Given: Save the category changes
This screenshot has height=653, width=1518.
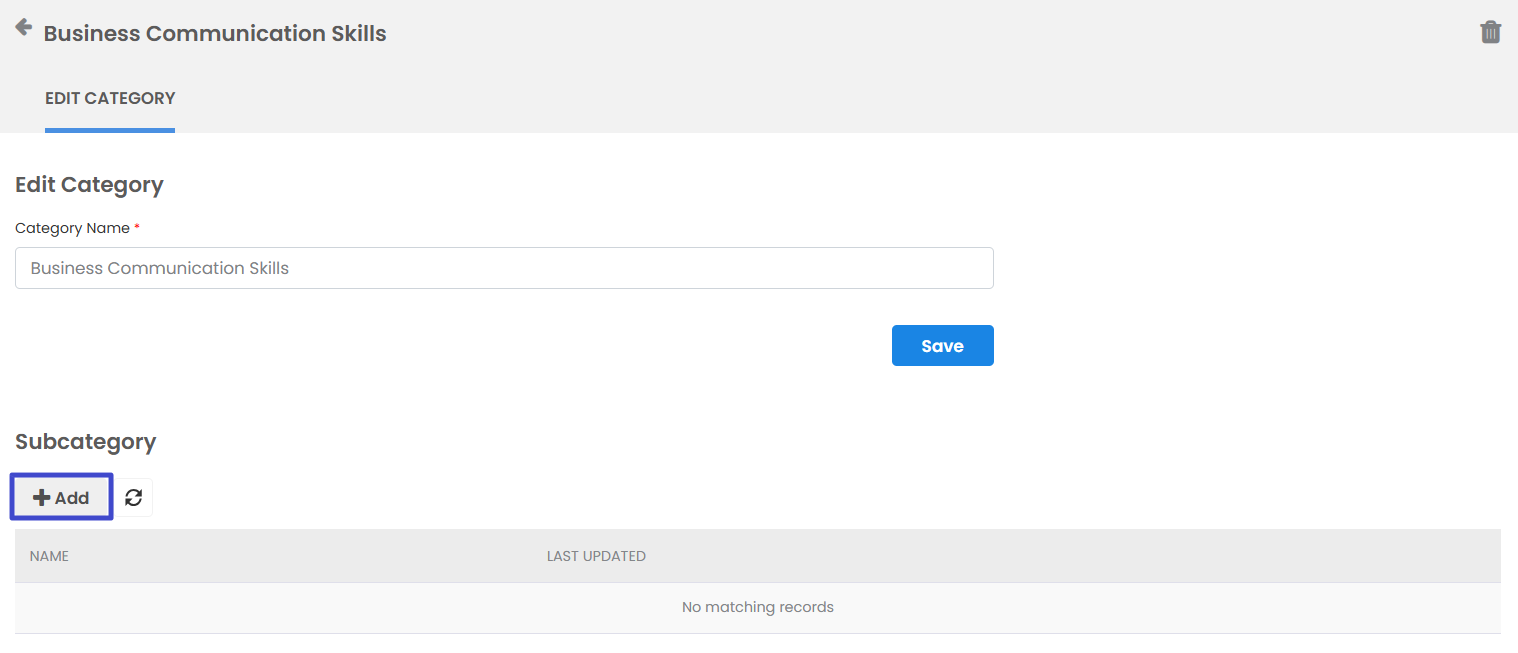Looking at the screenshot, I should pos(942,346).
